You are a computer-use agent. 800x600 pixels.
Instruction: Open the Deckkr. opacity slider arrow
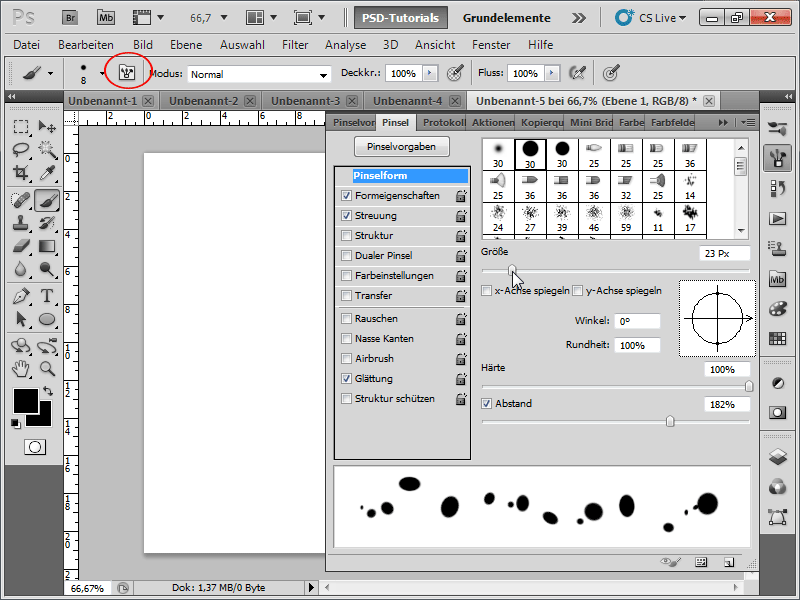coord(430,73)
